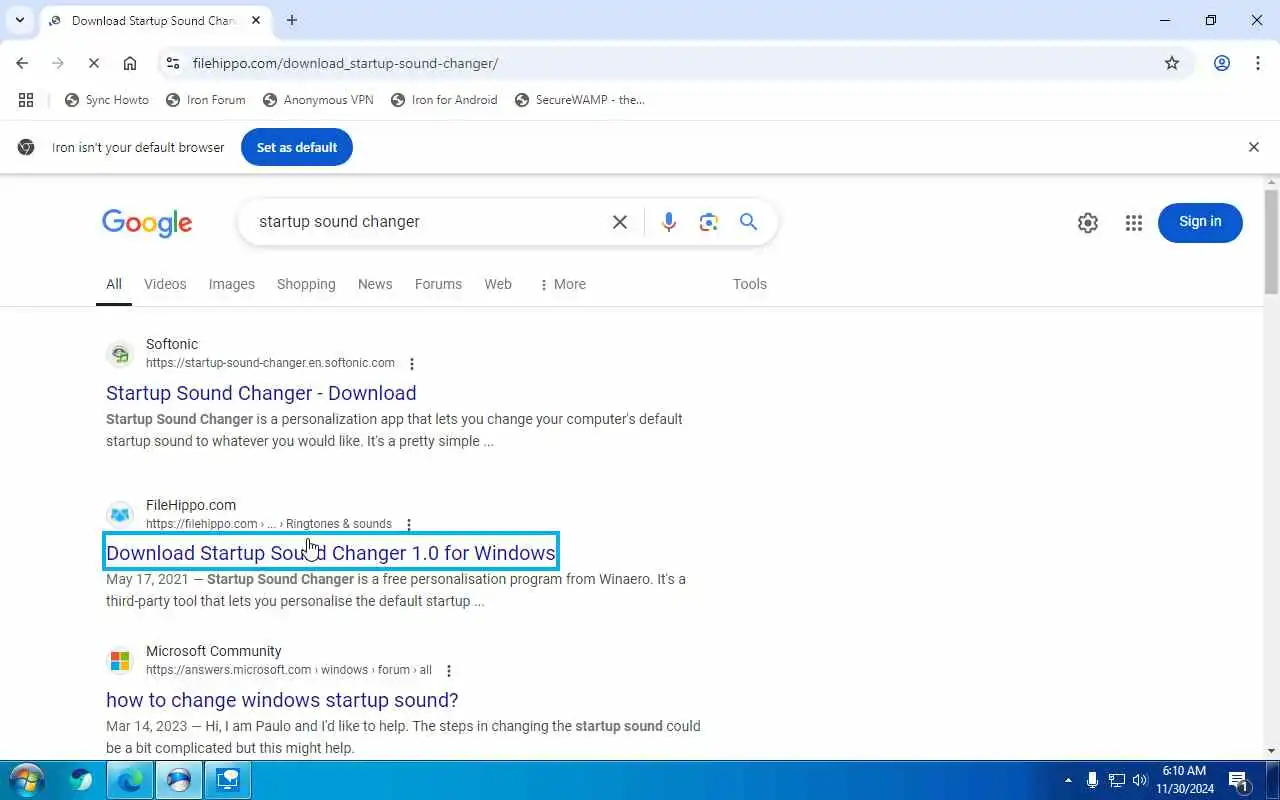Open the Sync Howto bookmark
The height and width of the screenshot is (800, 1280).
[x=107, y=100]
